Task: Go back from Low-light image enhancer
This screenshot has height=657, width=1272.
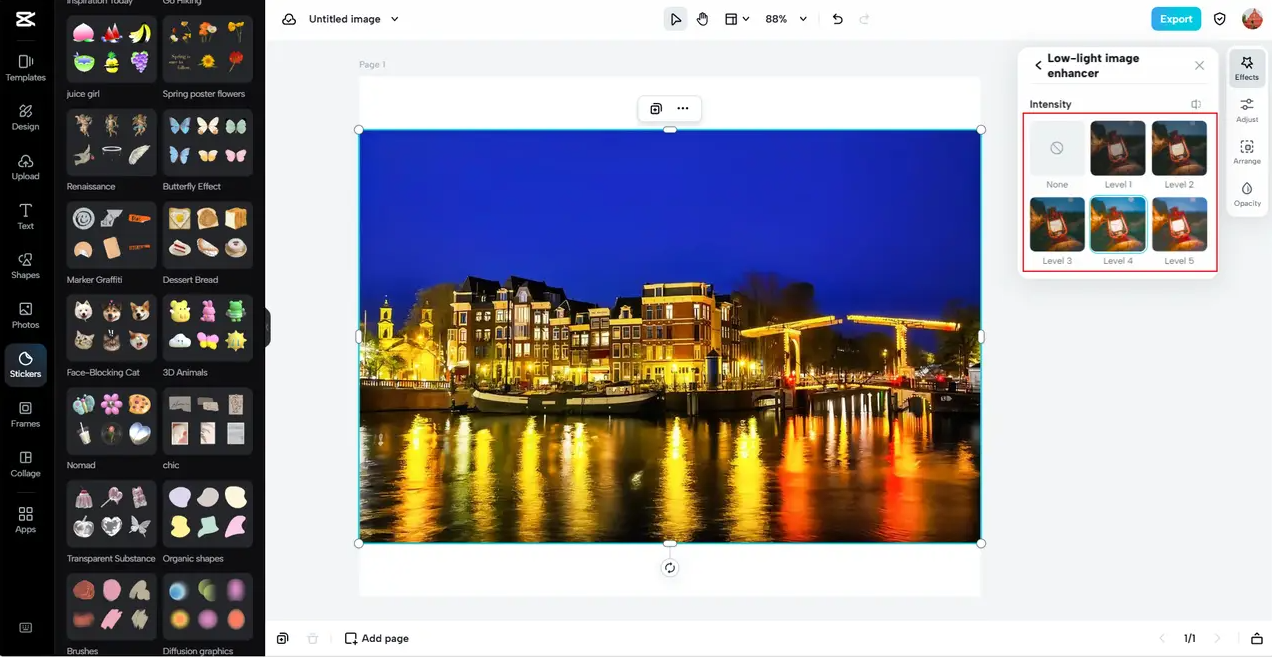Action: pyautogui.click(x=1038, y=65)
